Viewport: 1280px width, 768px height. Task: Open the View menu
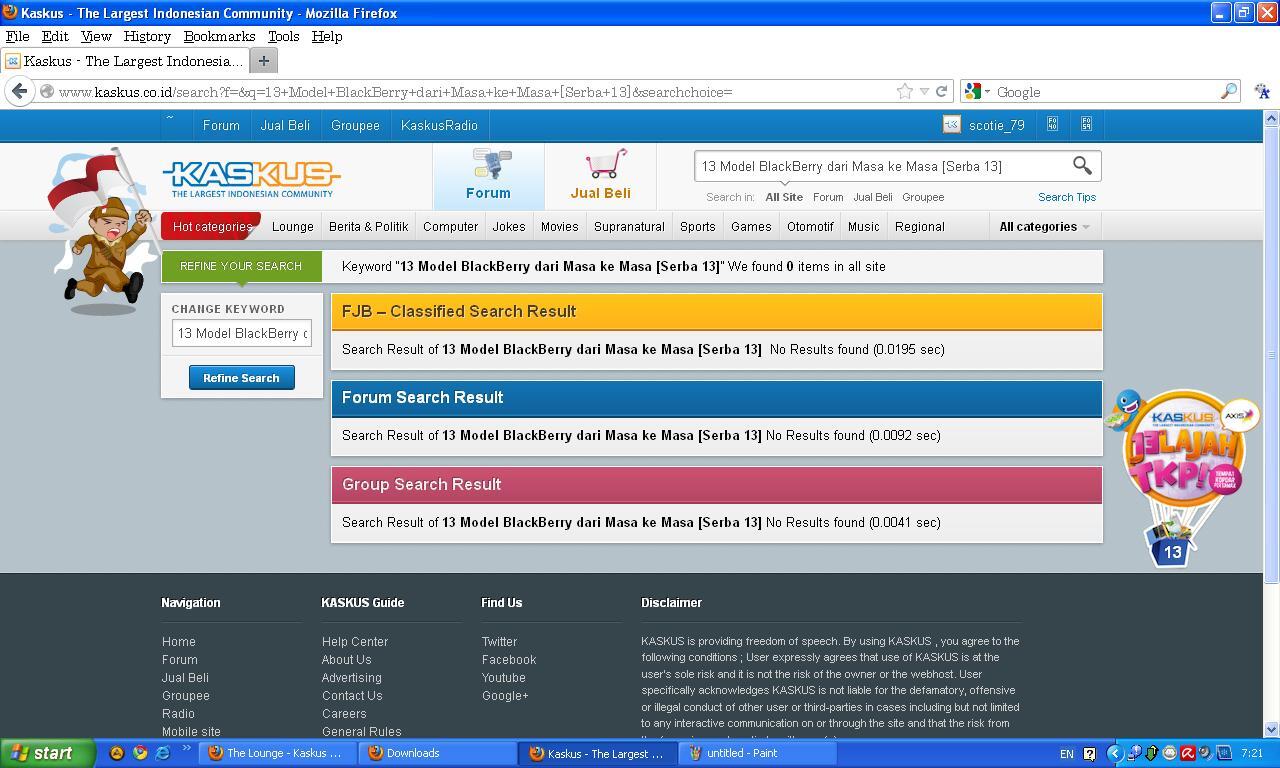coord(96,36)
